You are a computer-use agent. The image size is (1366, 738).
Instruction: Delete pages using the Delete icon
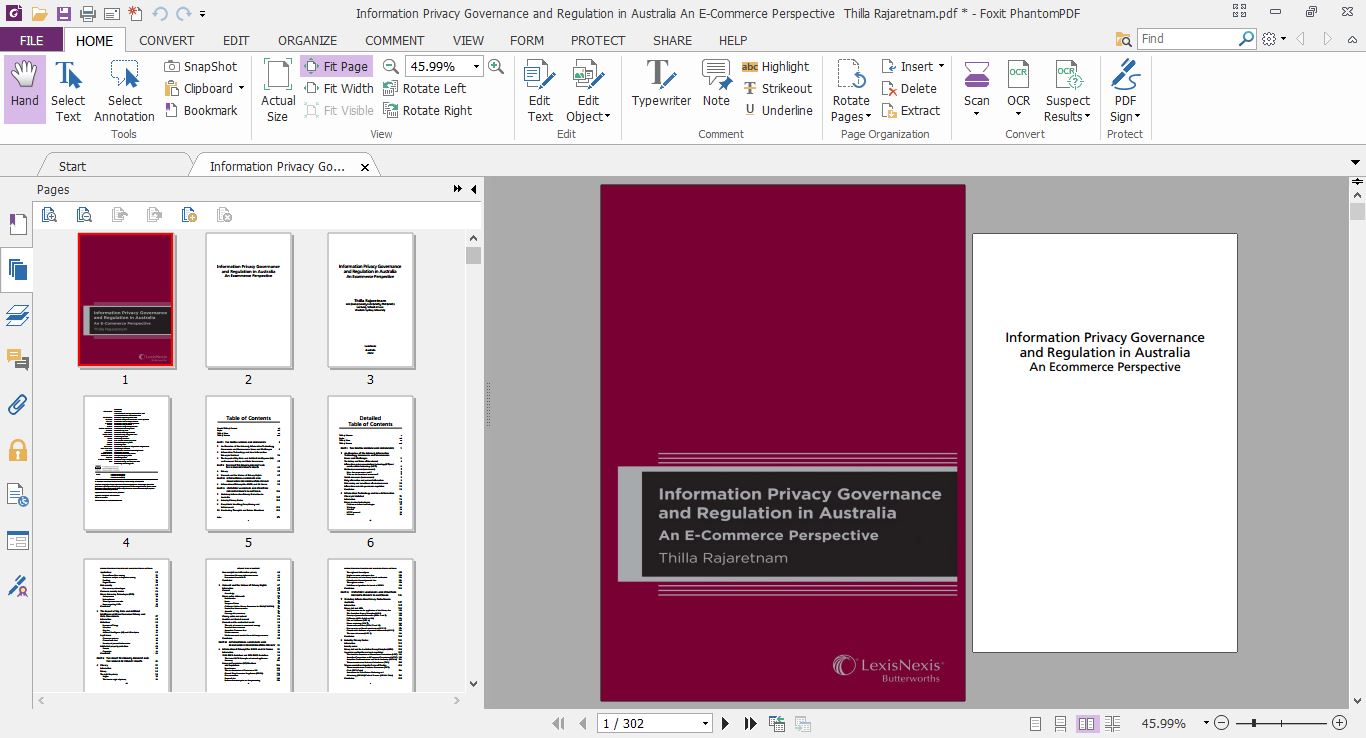click(x=909, y=88)
